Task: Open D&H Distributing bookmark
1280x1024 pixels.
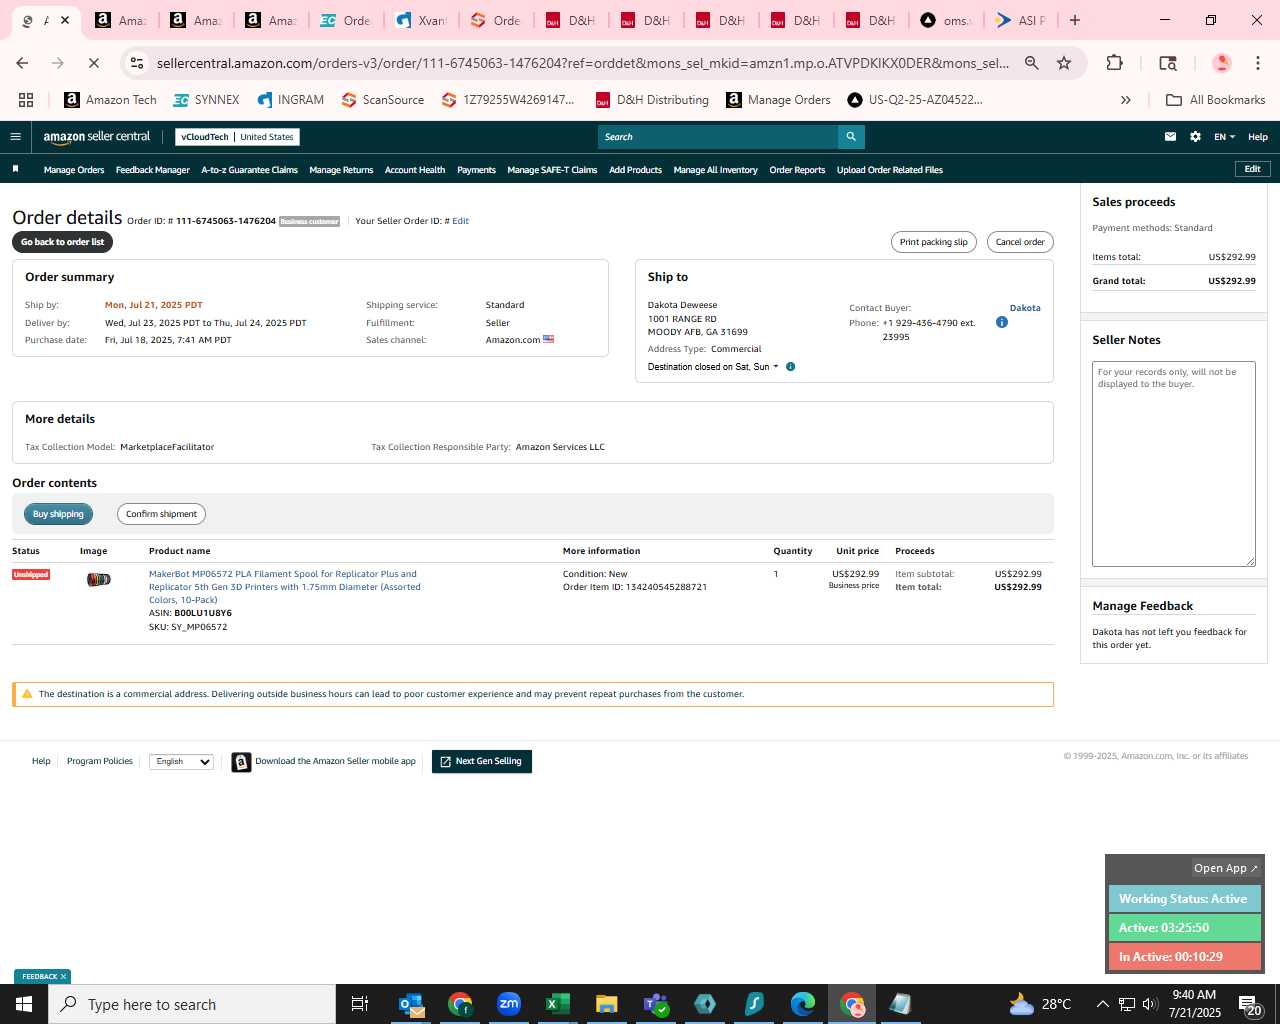Action: (x=652, y=100)
